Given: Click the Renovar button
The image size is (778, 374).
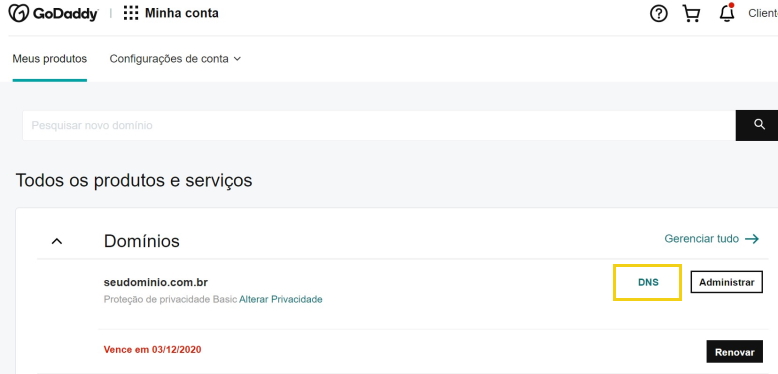Looking at the screenshot, I should click(x=734, y=352).
